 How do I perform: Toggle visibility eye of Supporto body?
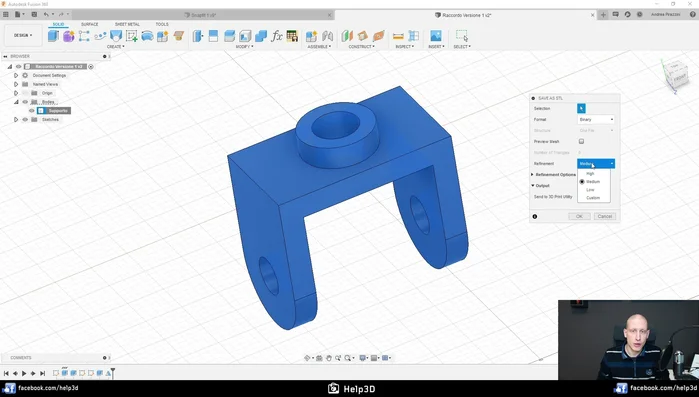click(x=32, y=111)
